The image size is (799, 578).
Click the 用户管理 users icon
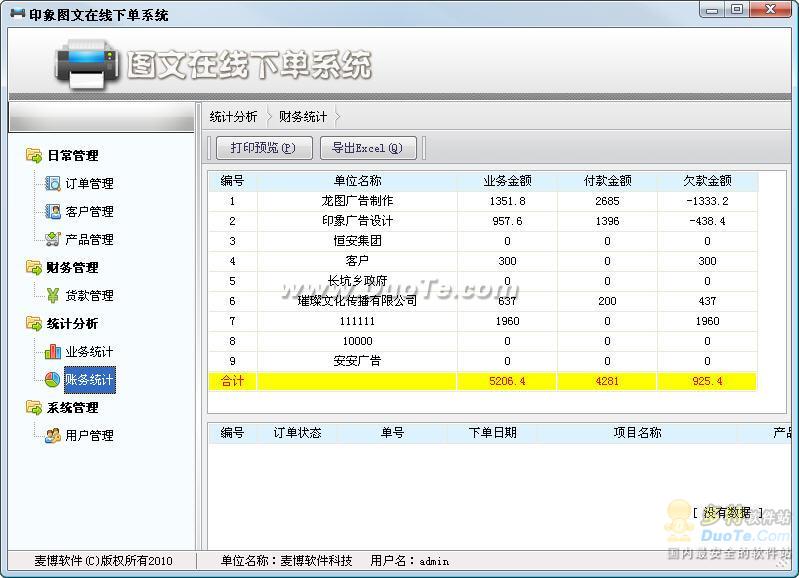pyautogui.click(x=53, y=436)
